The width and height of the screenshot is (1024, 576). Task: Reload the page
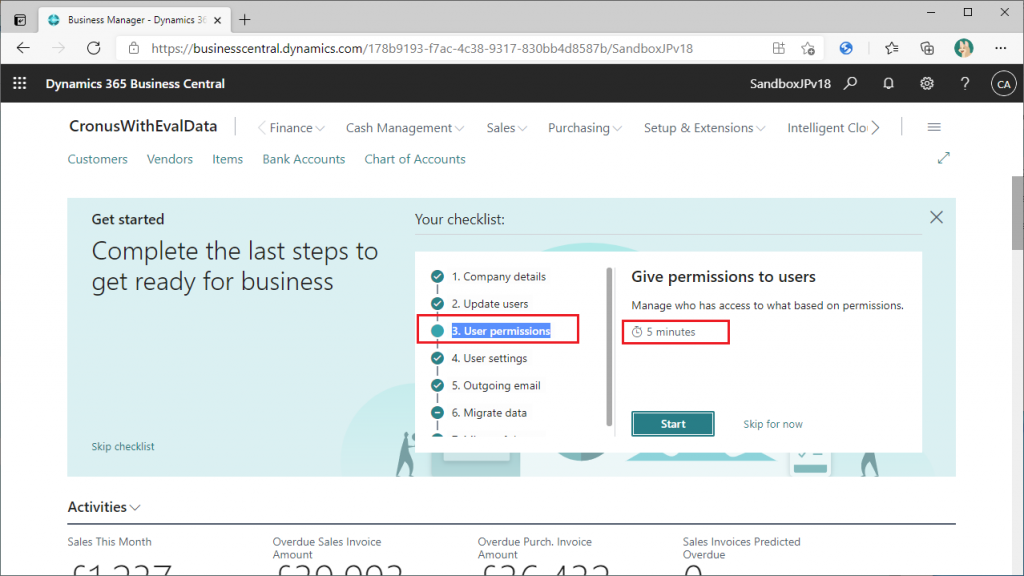coord(94,48)
